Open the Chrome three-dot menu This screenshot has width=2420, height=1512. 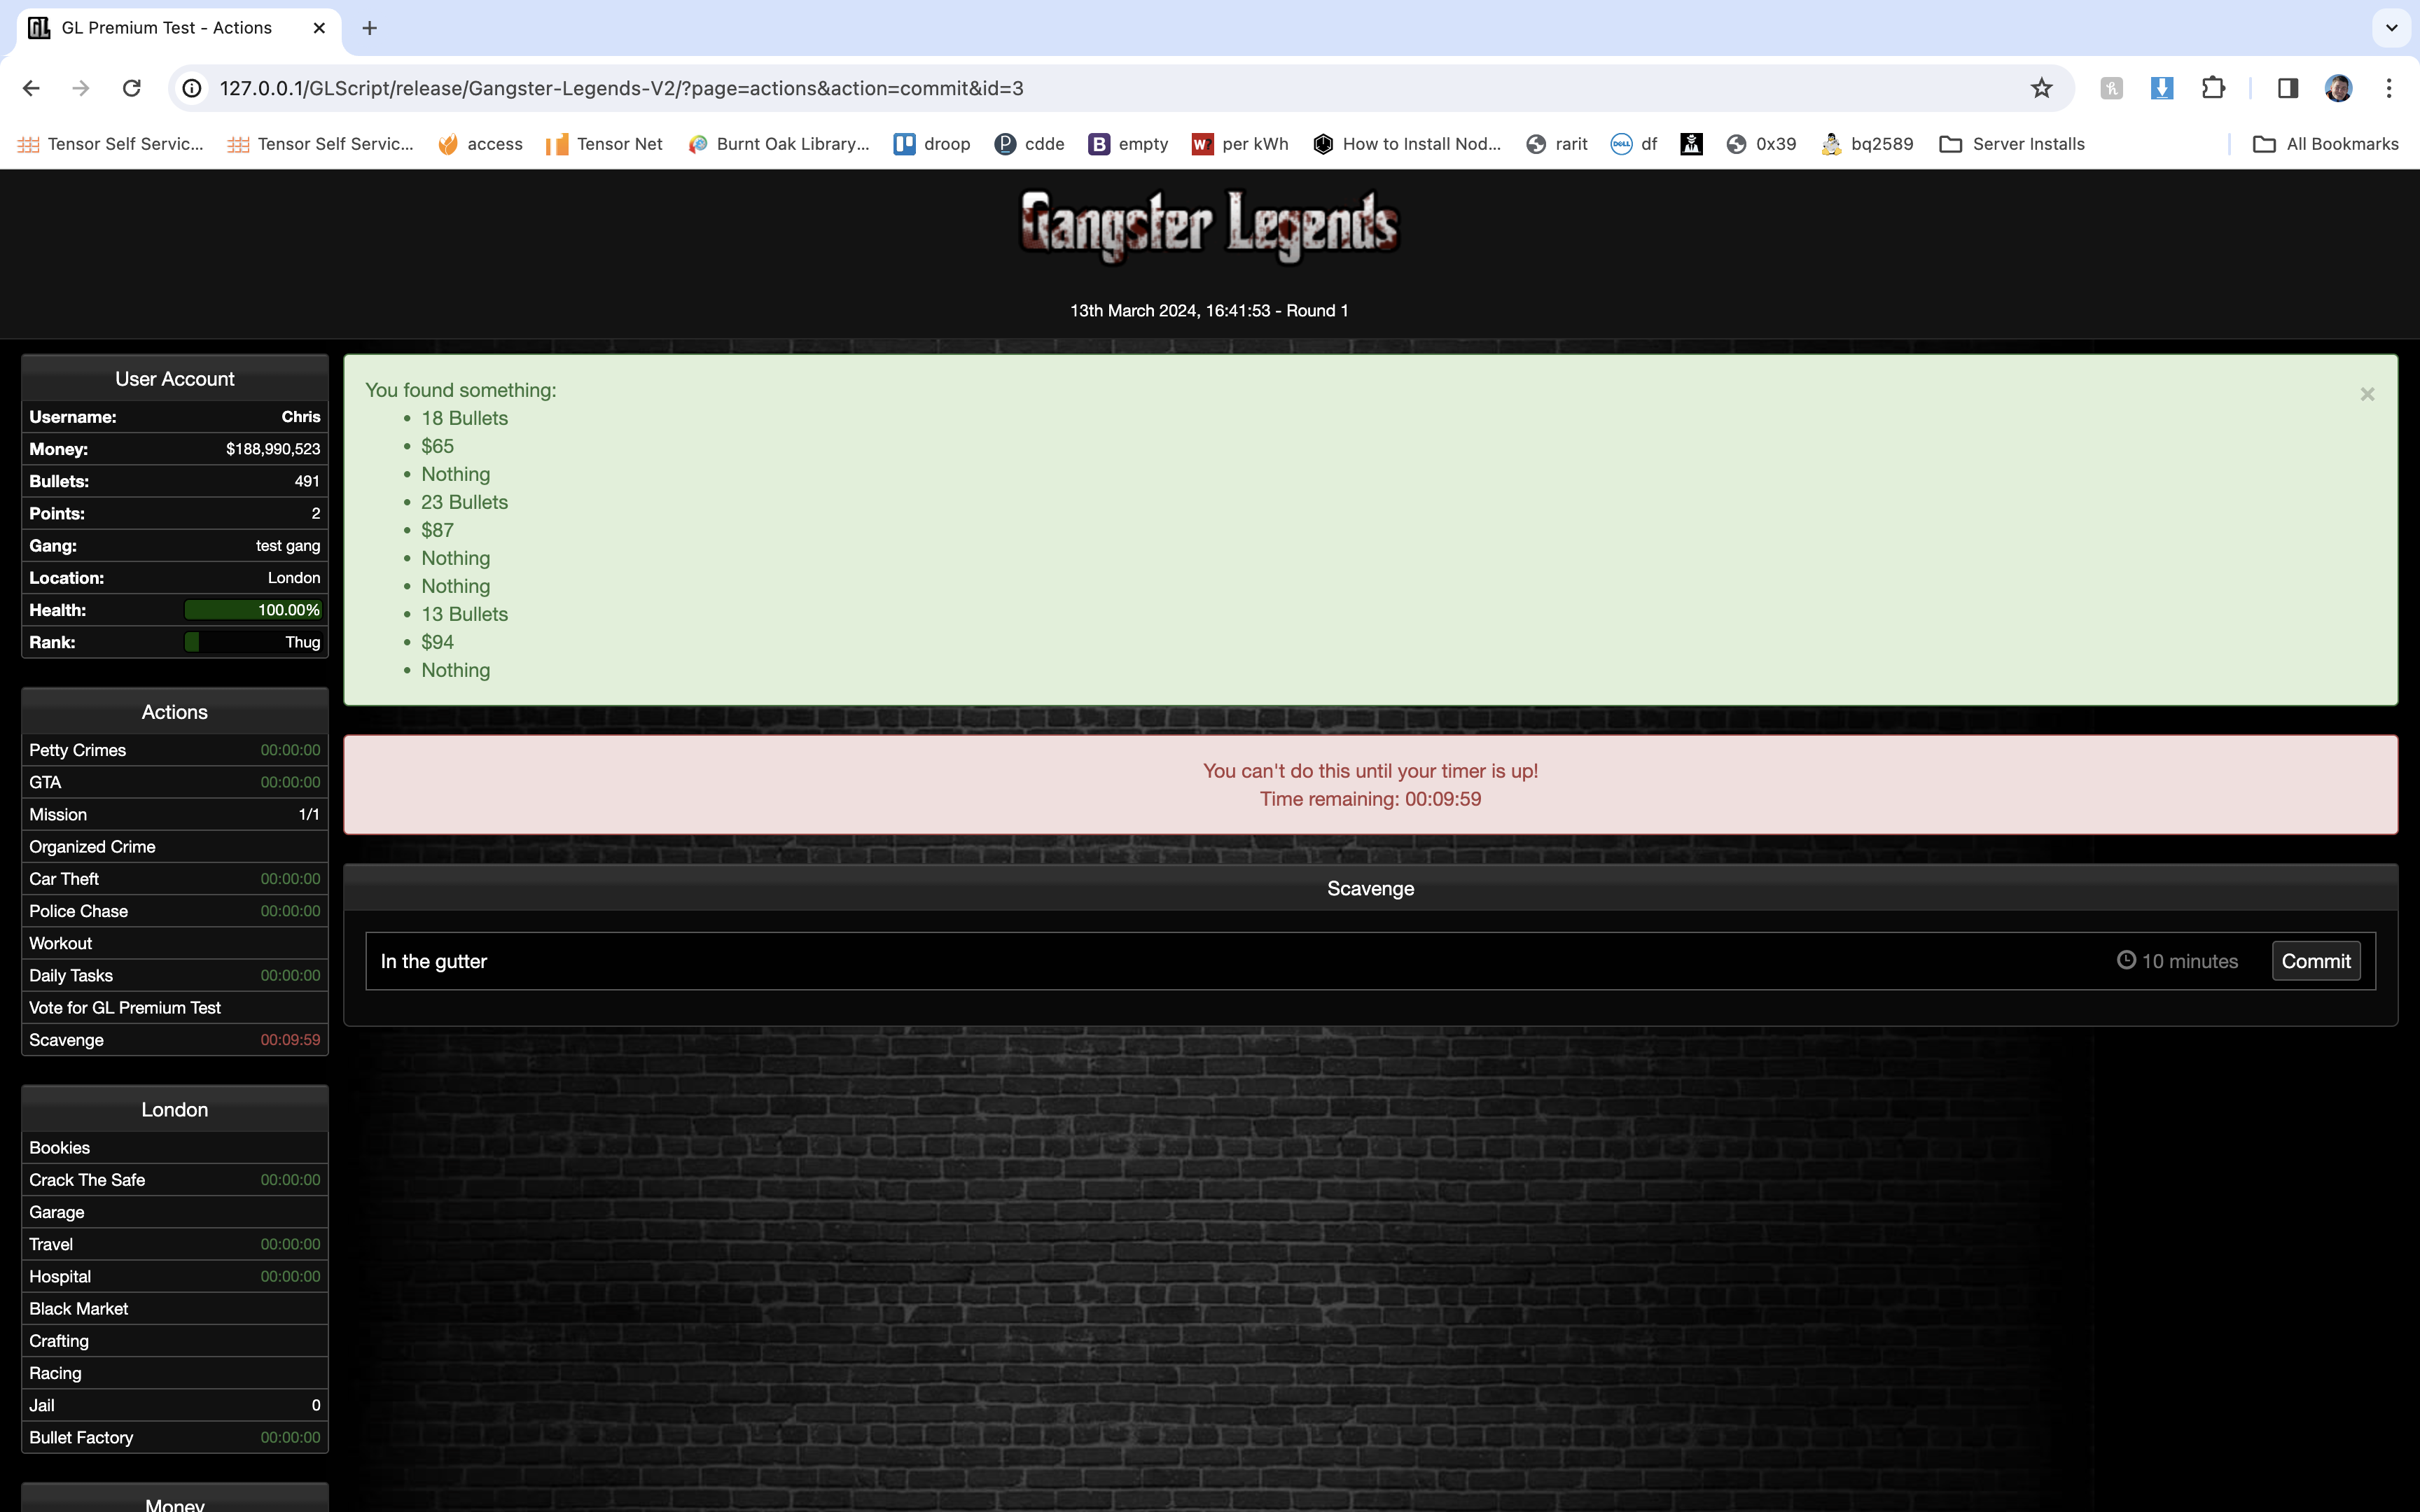tap(2389, 88)
